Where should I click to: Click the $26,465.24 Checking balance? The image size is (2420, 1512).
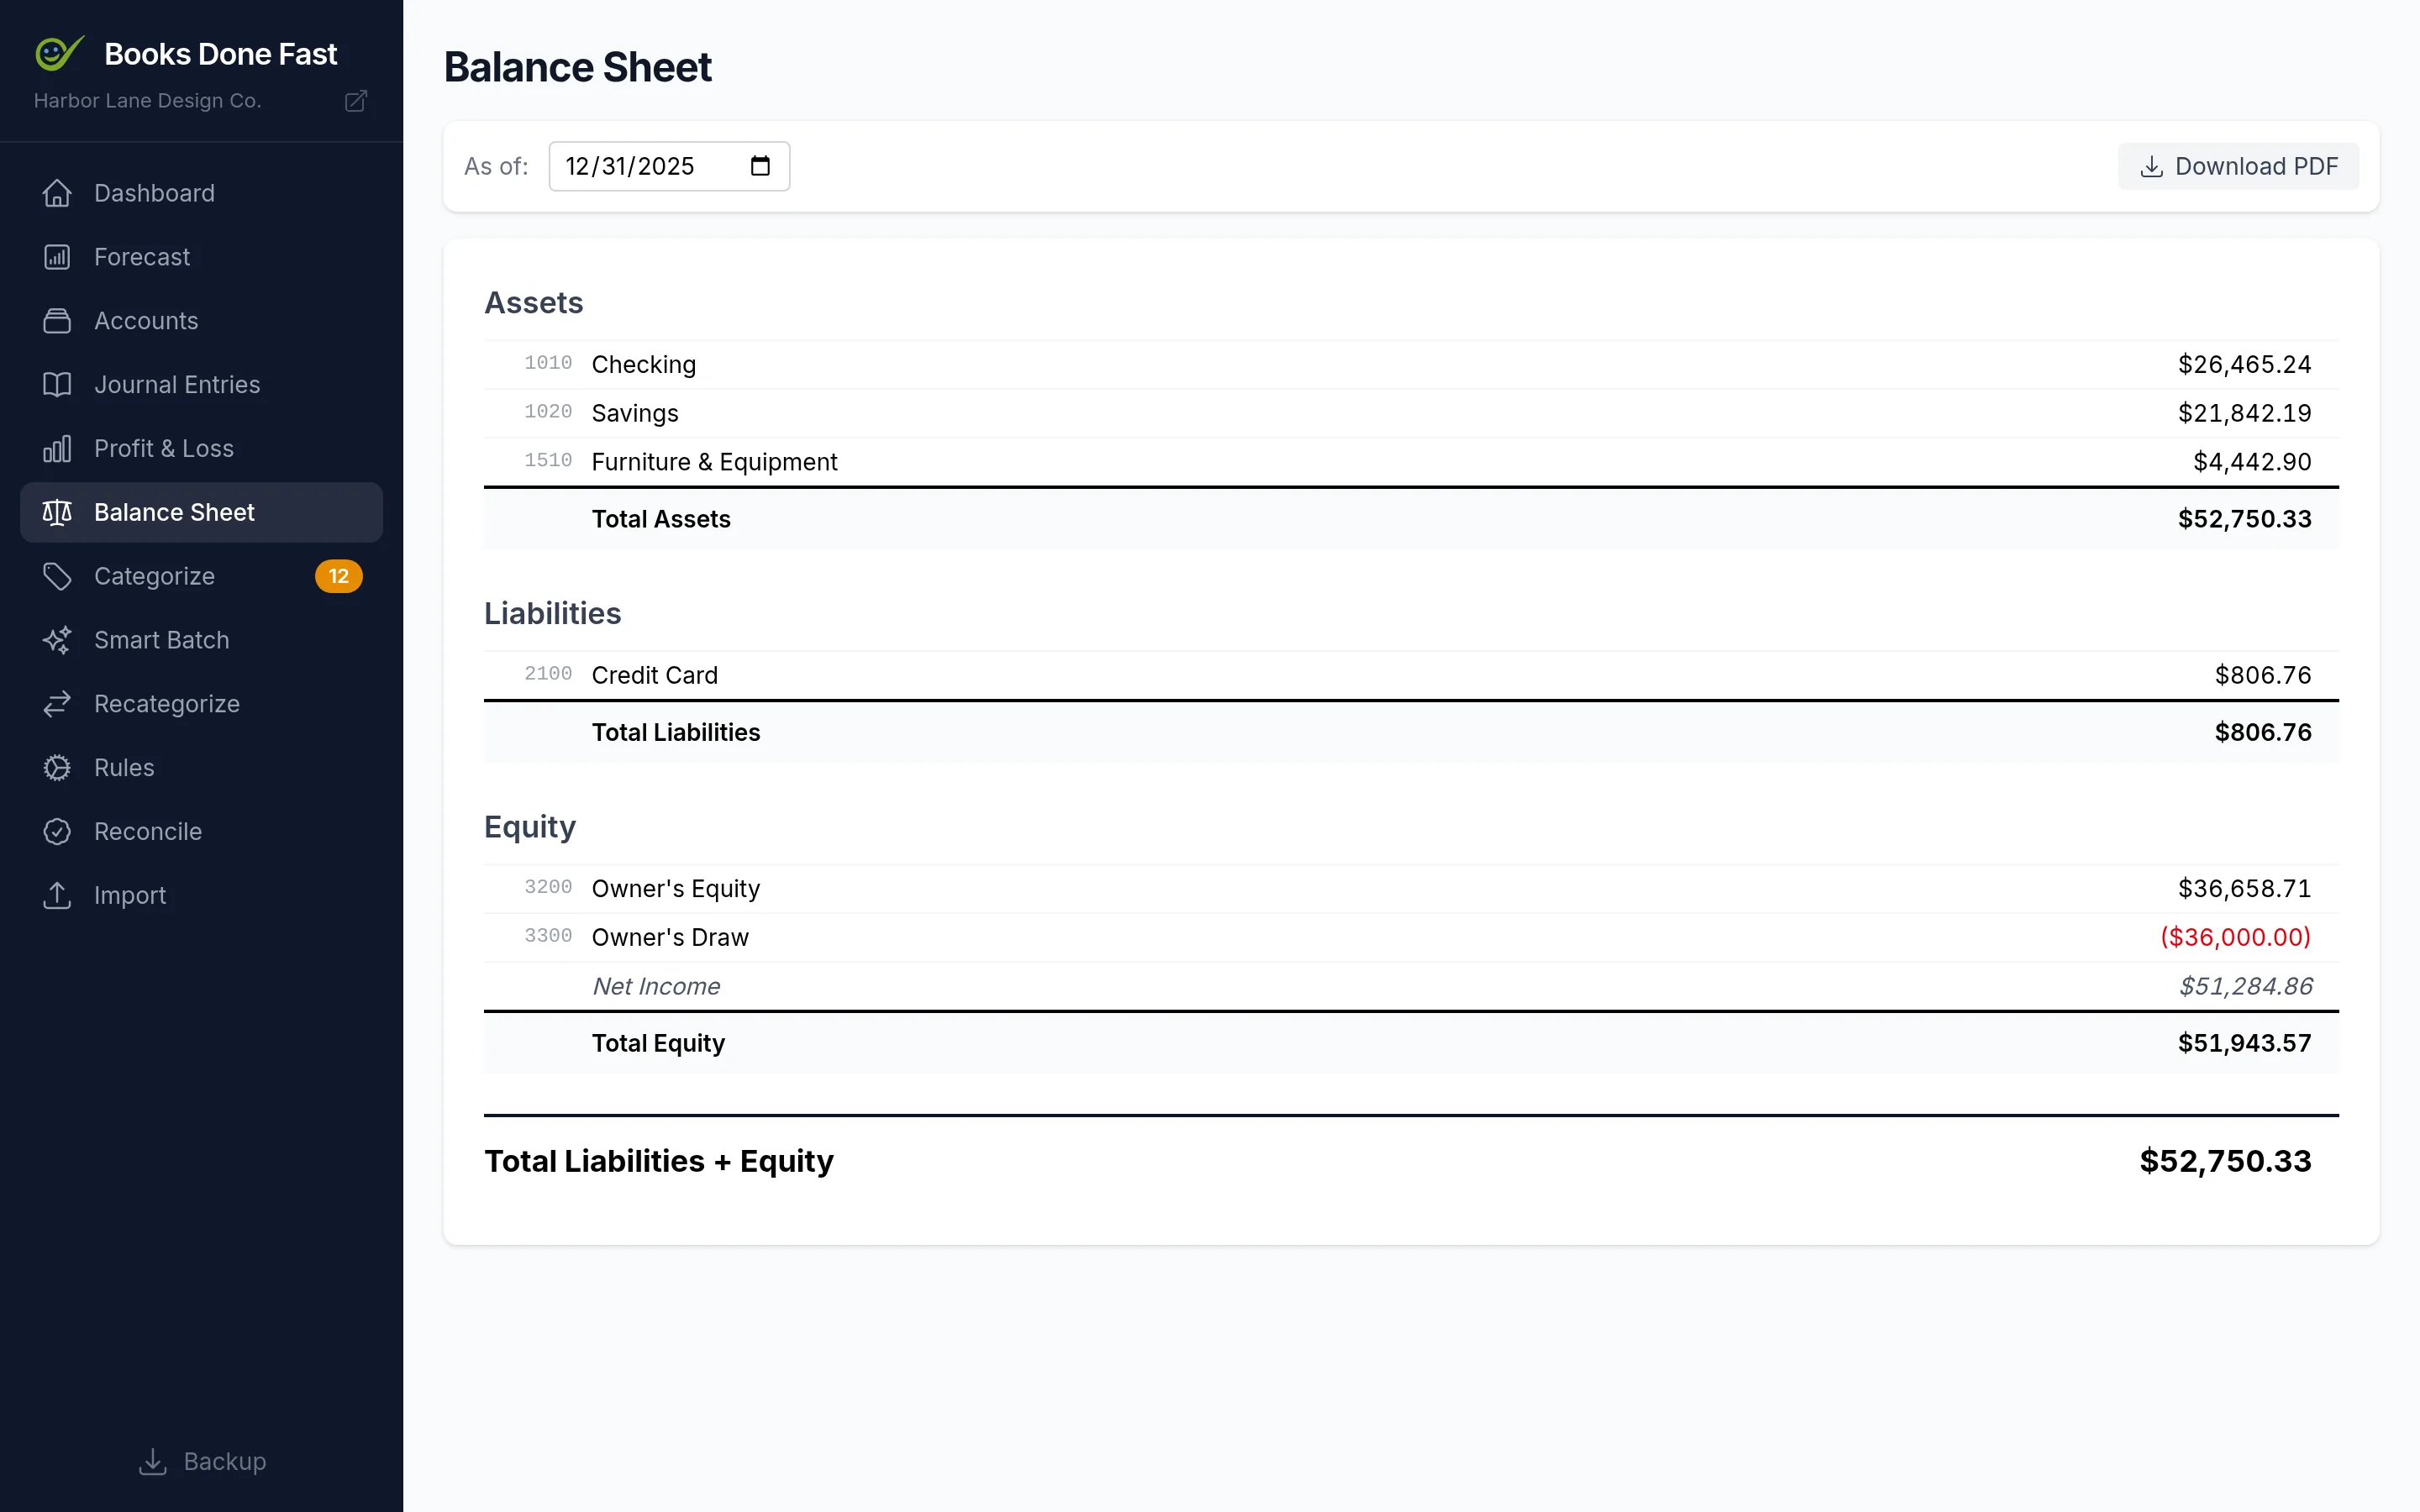click(2245, 365)
